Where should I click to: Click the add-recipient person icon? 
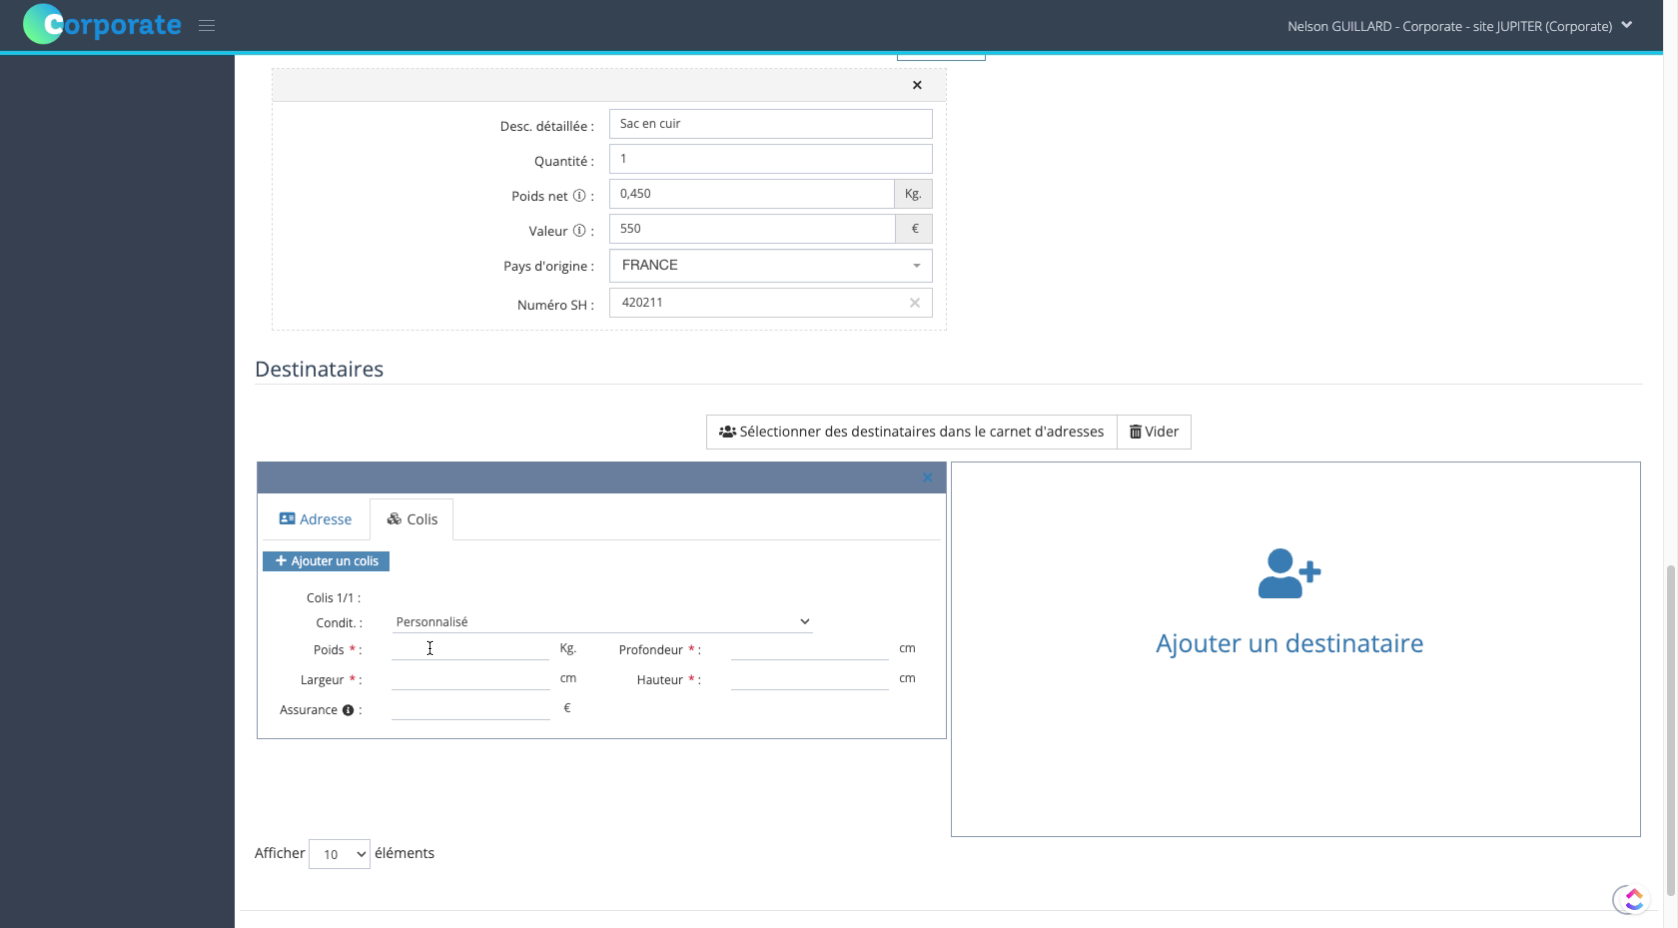(x=1289, y=574)
